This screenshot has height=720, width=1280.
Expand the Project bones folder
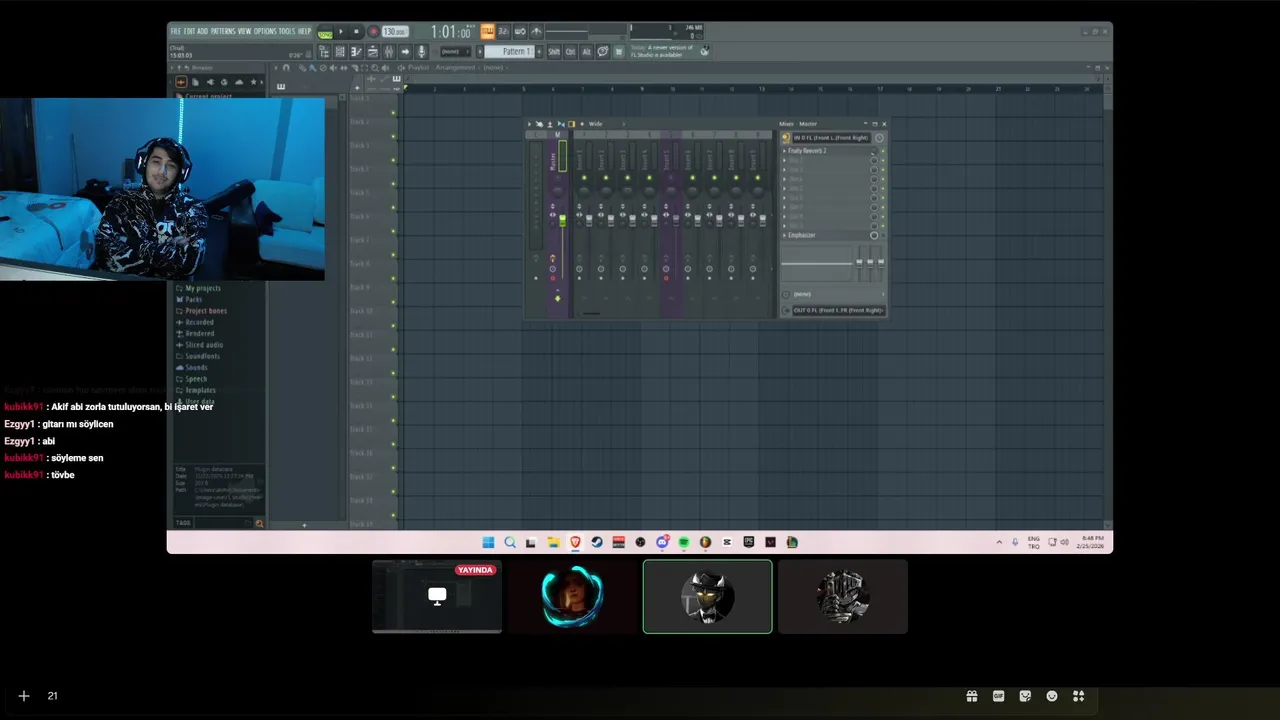click(201, 311)
